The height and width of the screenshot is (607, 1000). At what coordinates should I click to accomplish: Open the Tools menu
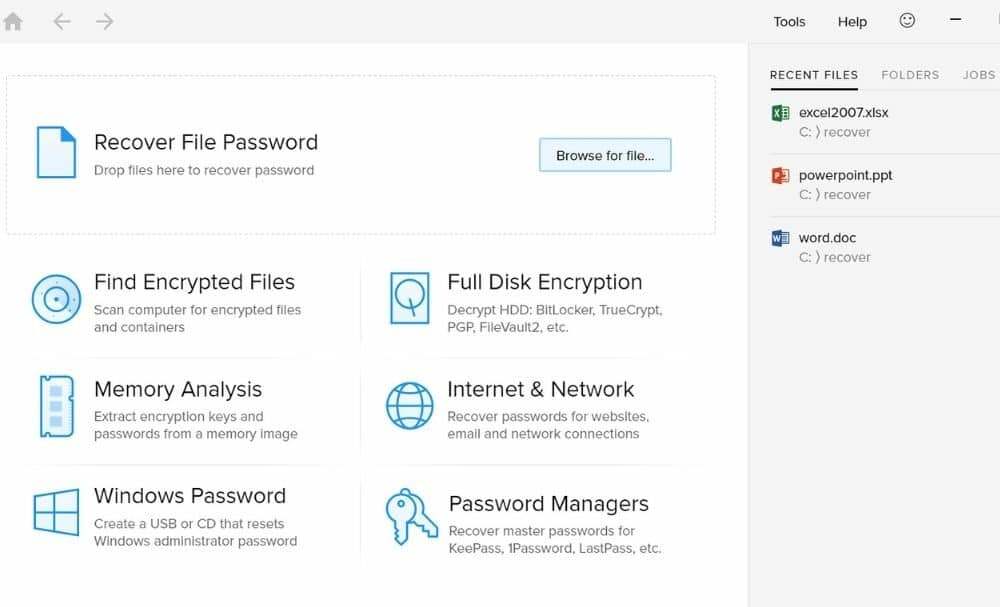[x=789, y=22]
